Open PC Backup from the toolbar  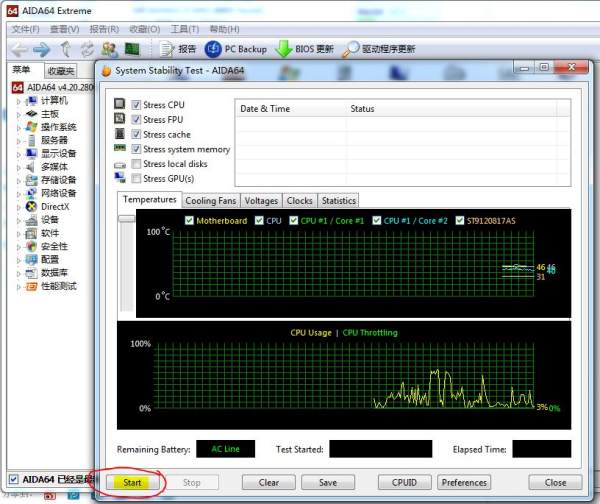click(213, 49)
